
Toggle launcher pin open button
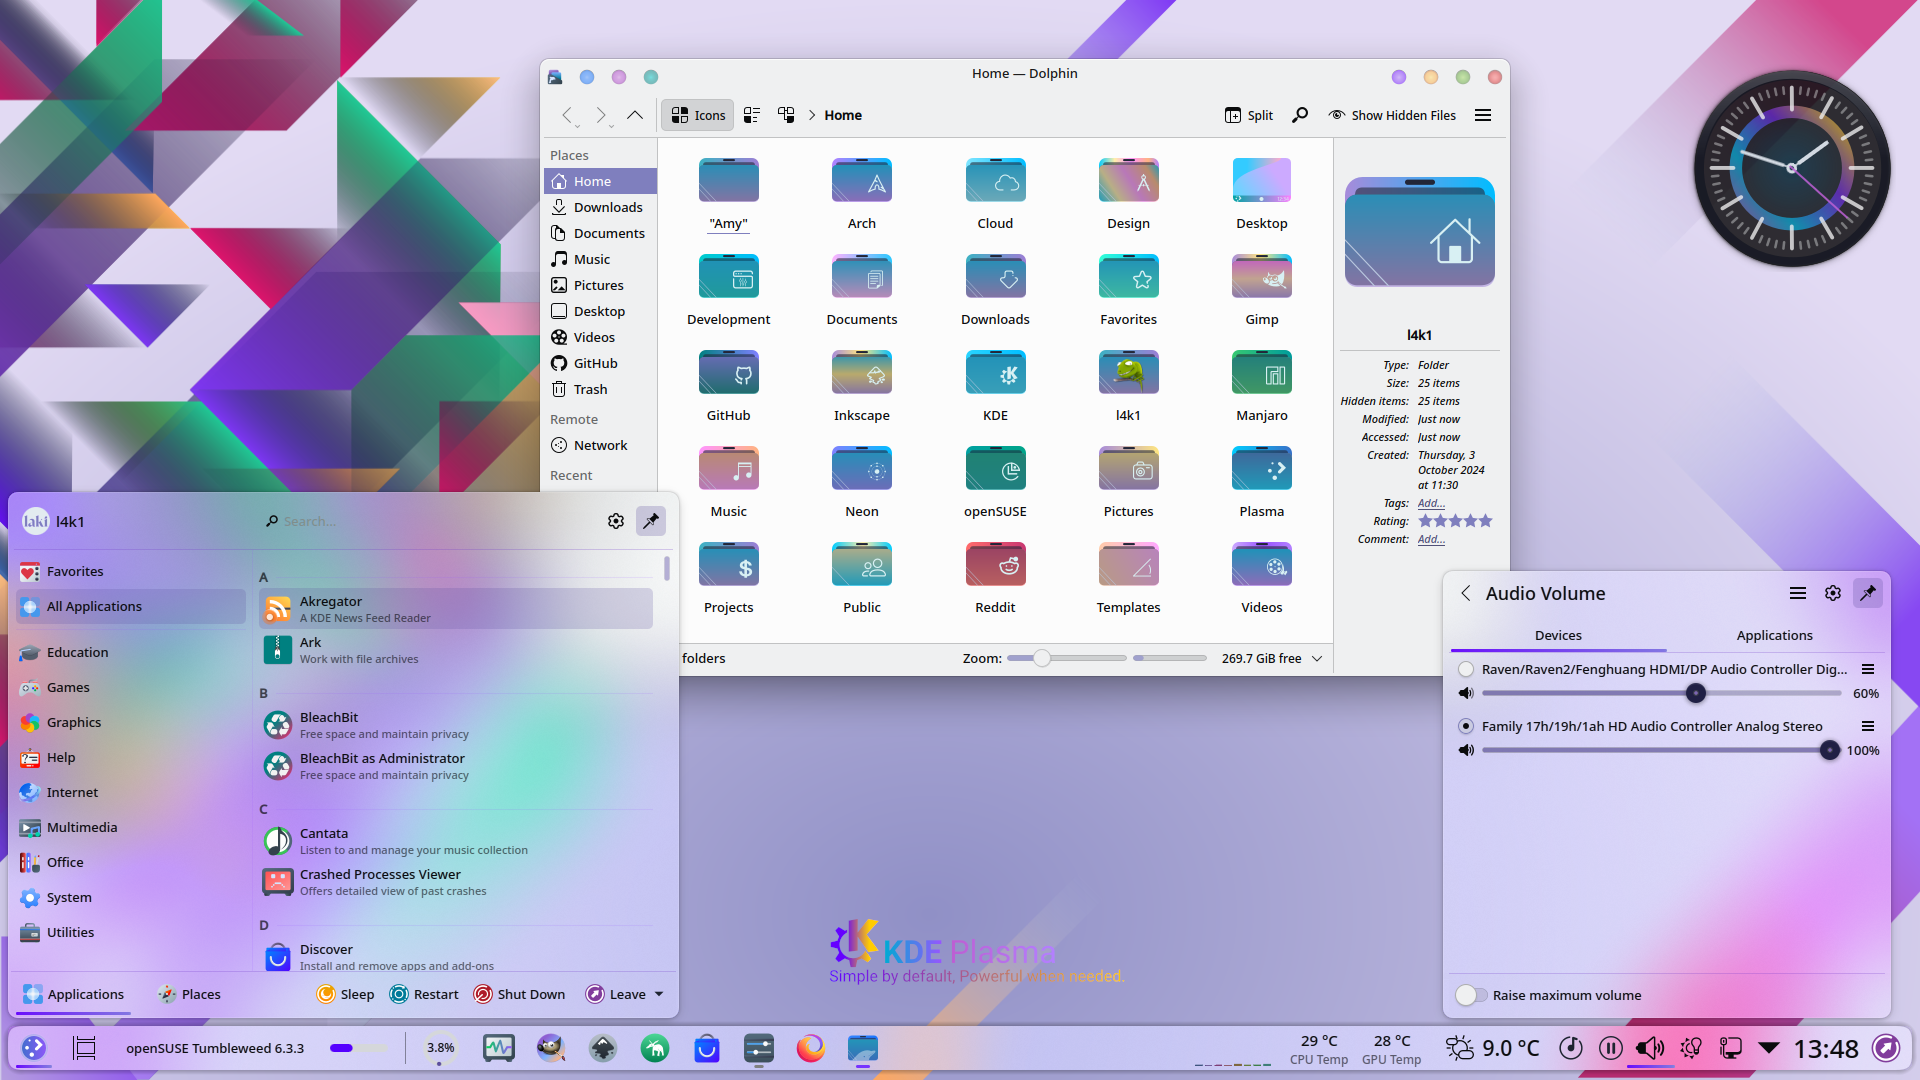(x=651, y=521)
